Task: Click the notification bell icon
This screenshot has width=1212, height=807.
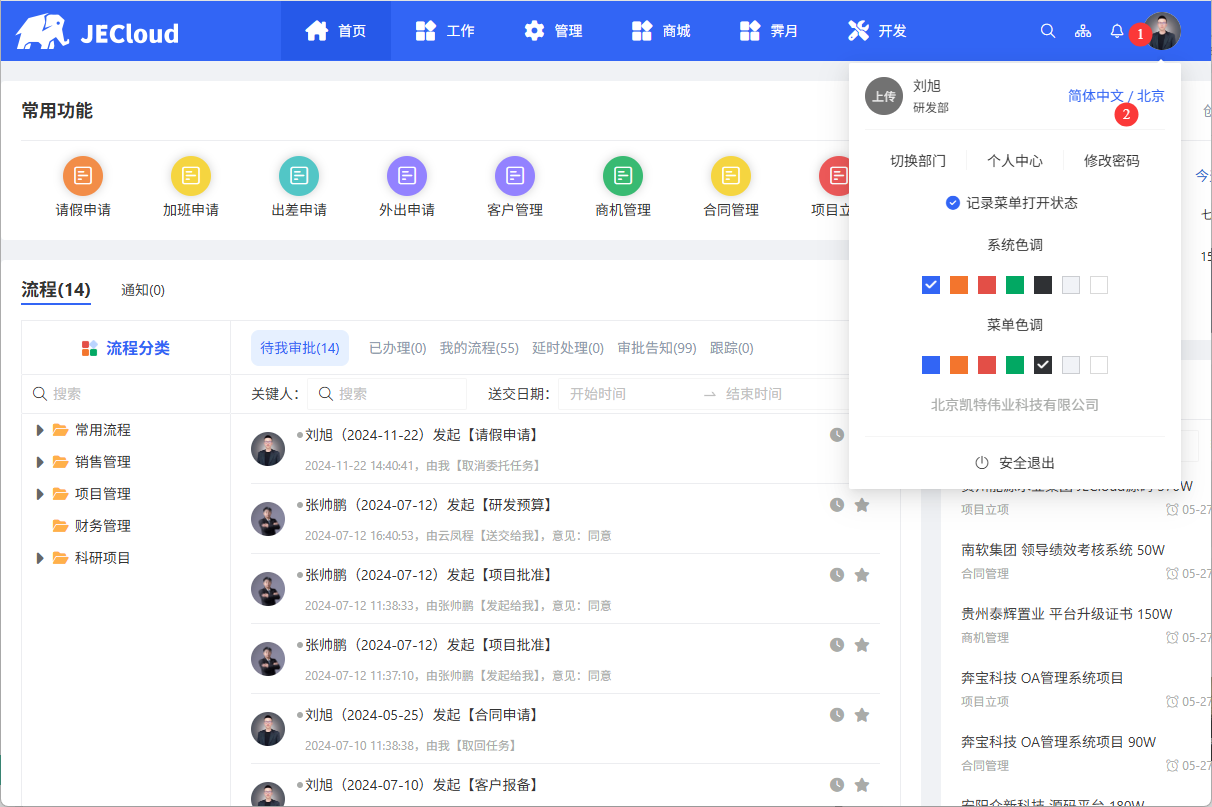Action: click(x=1117, y=31)
